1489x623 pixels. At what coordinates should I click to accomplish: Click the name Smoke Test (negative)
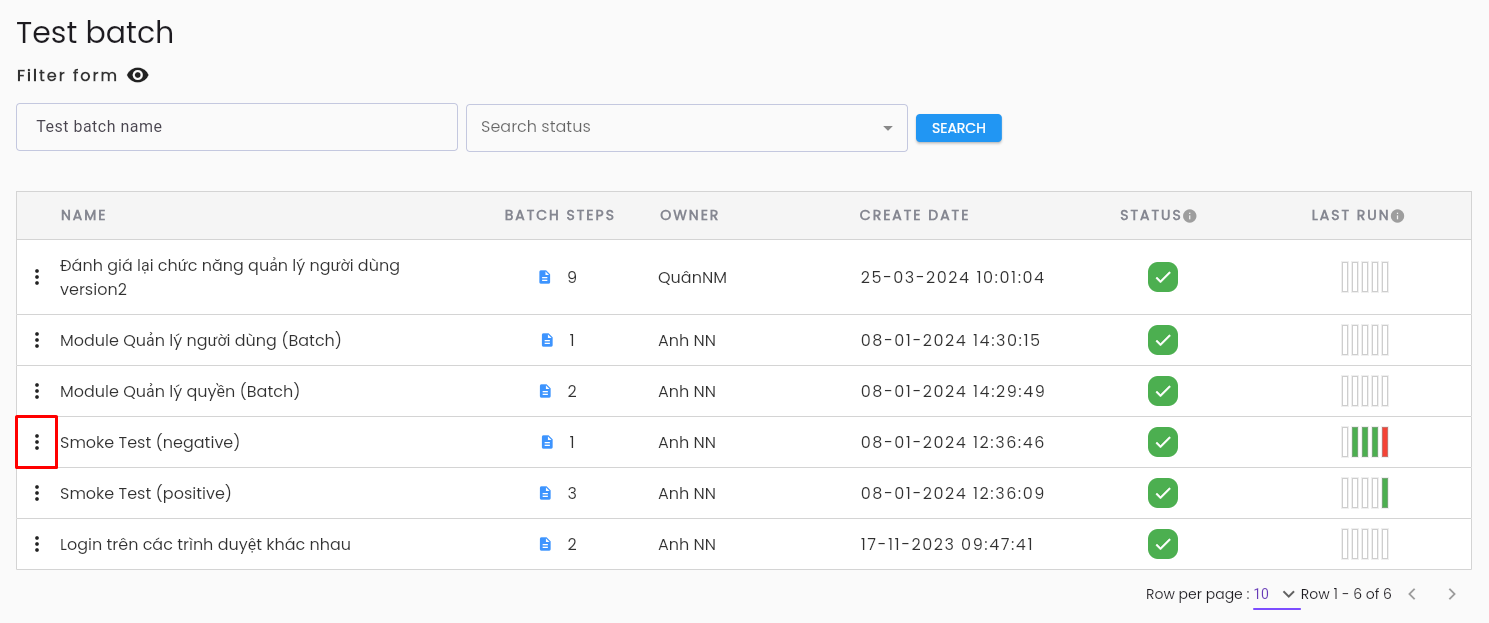[150, 442]
